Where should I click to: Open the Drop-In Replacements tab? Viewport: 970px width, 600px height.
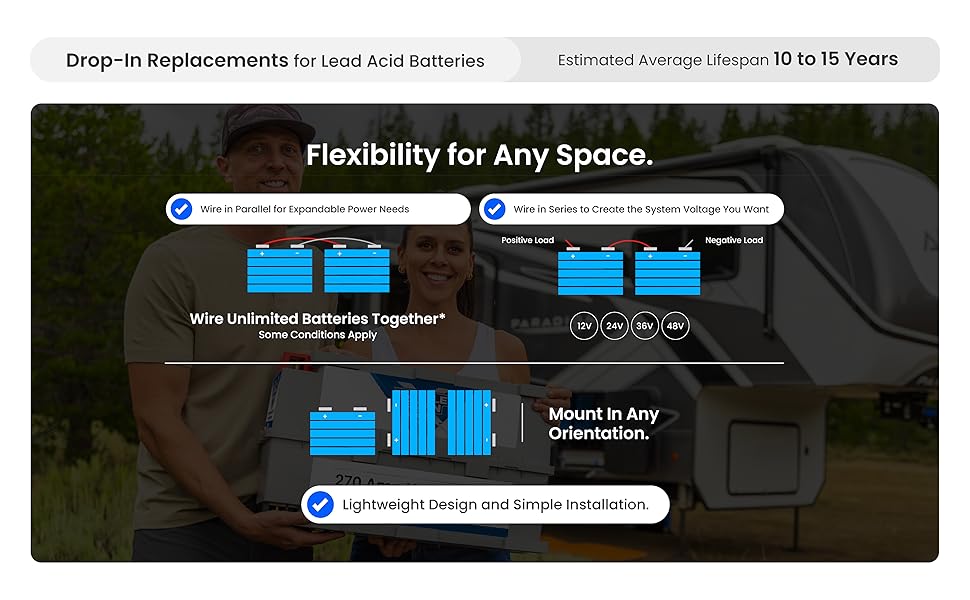click(x=275, y=60)
